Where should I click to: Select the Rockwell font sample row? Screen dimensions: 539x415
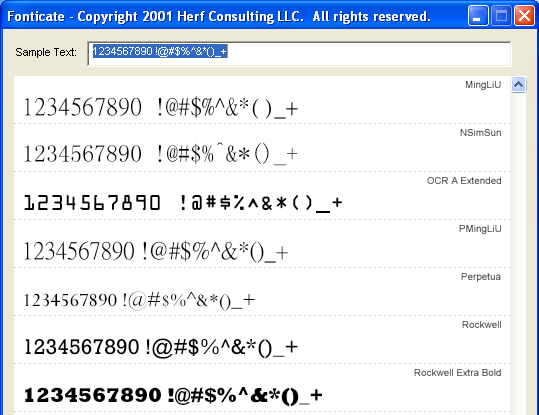262,340
